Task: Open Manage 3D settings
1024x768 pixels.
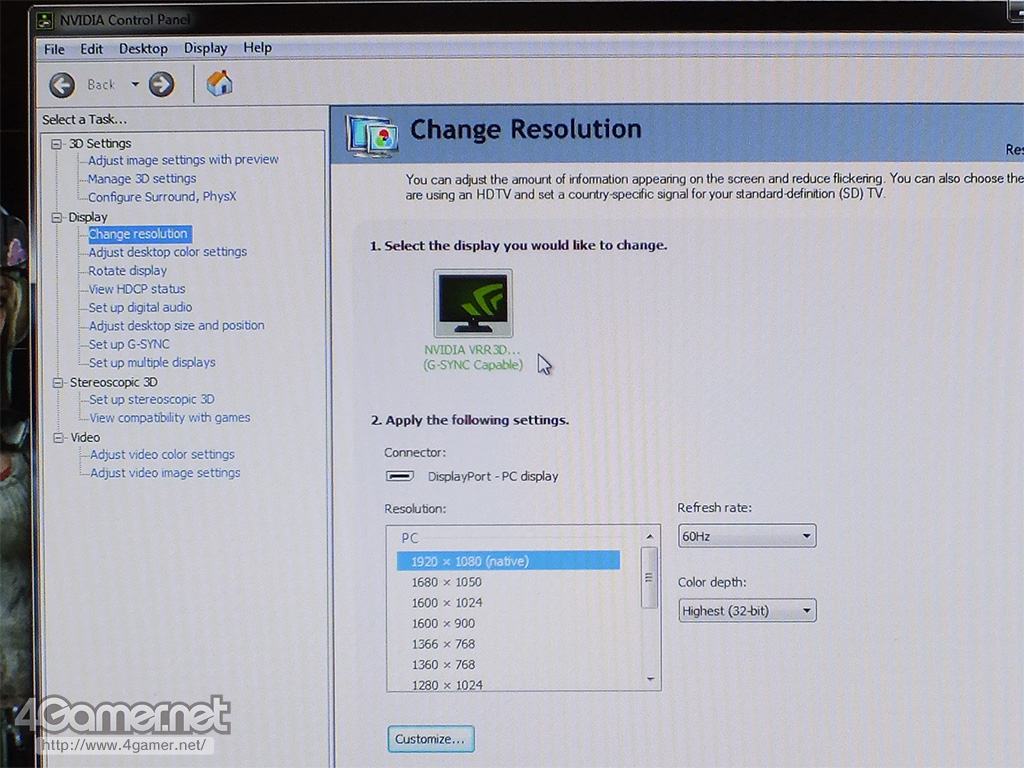Action: point(142,178)
